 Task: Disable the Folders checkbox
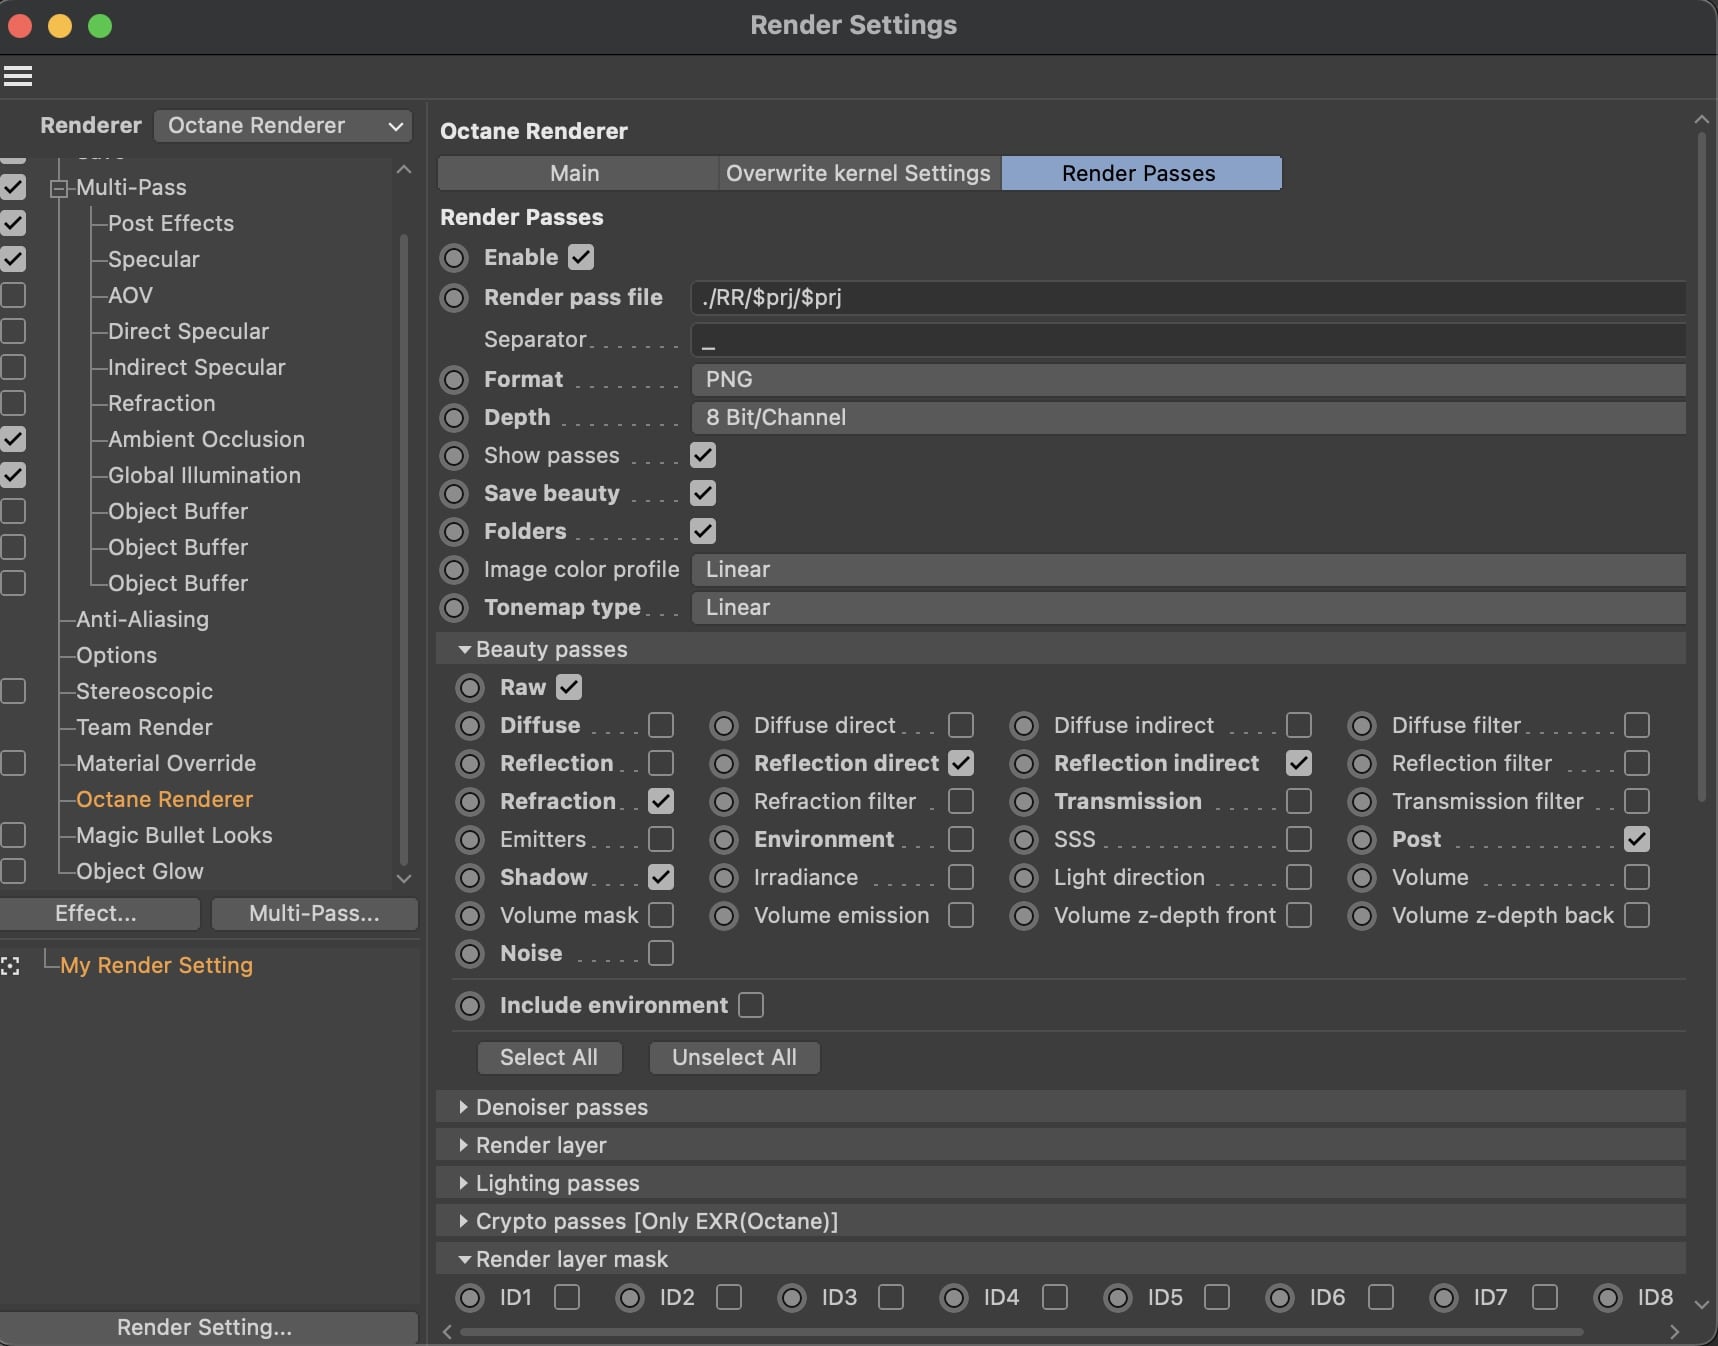pos(703,531)
